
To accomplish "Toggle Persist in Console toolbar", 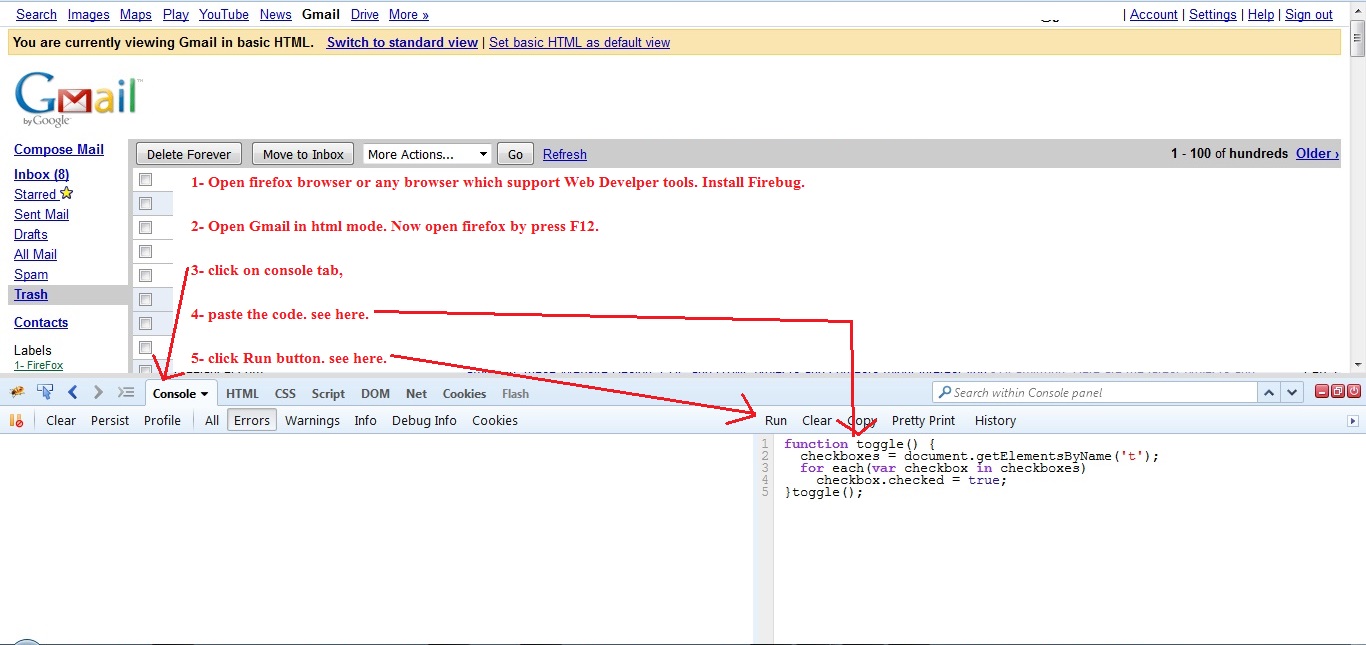I will click(110, 421).
